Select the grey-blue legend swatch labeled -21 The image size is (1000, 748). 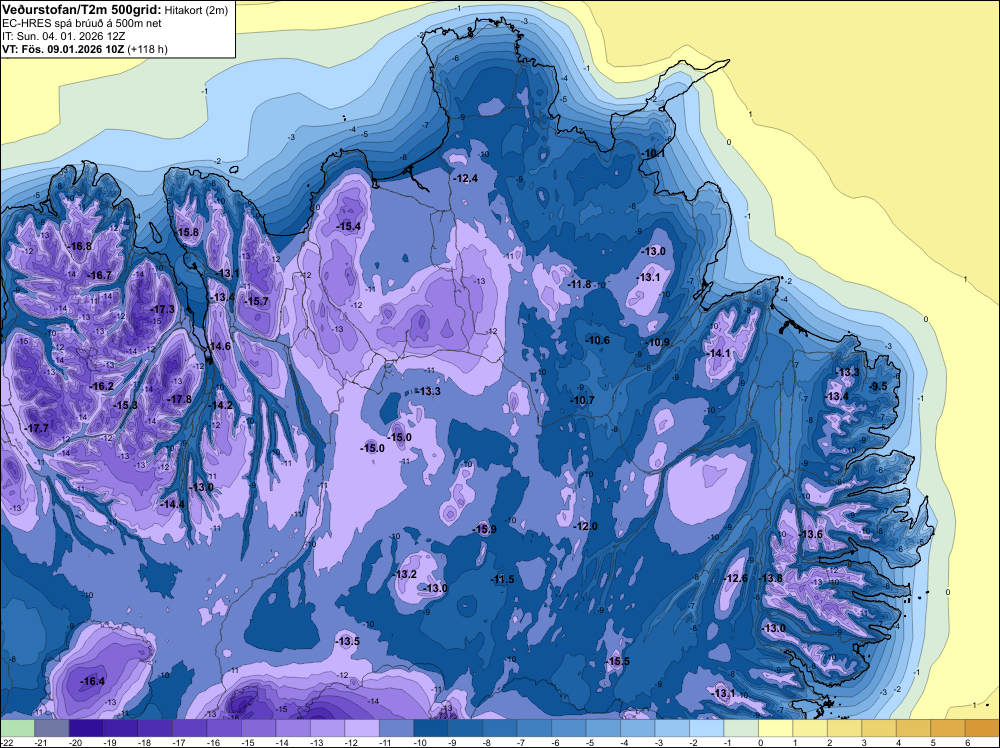pos(52,728)
